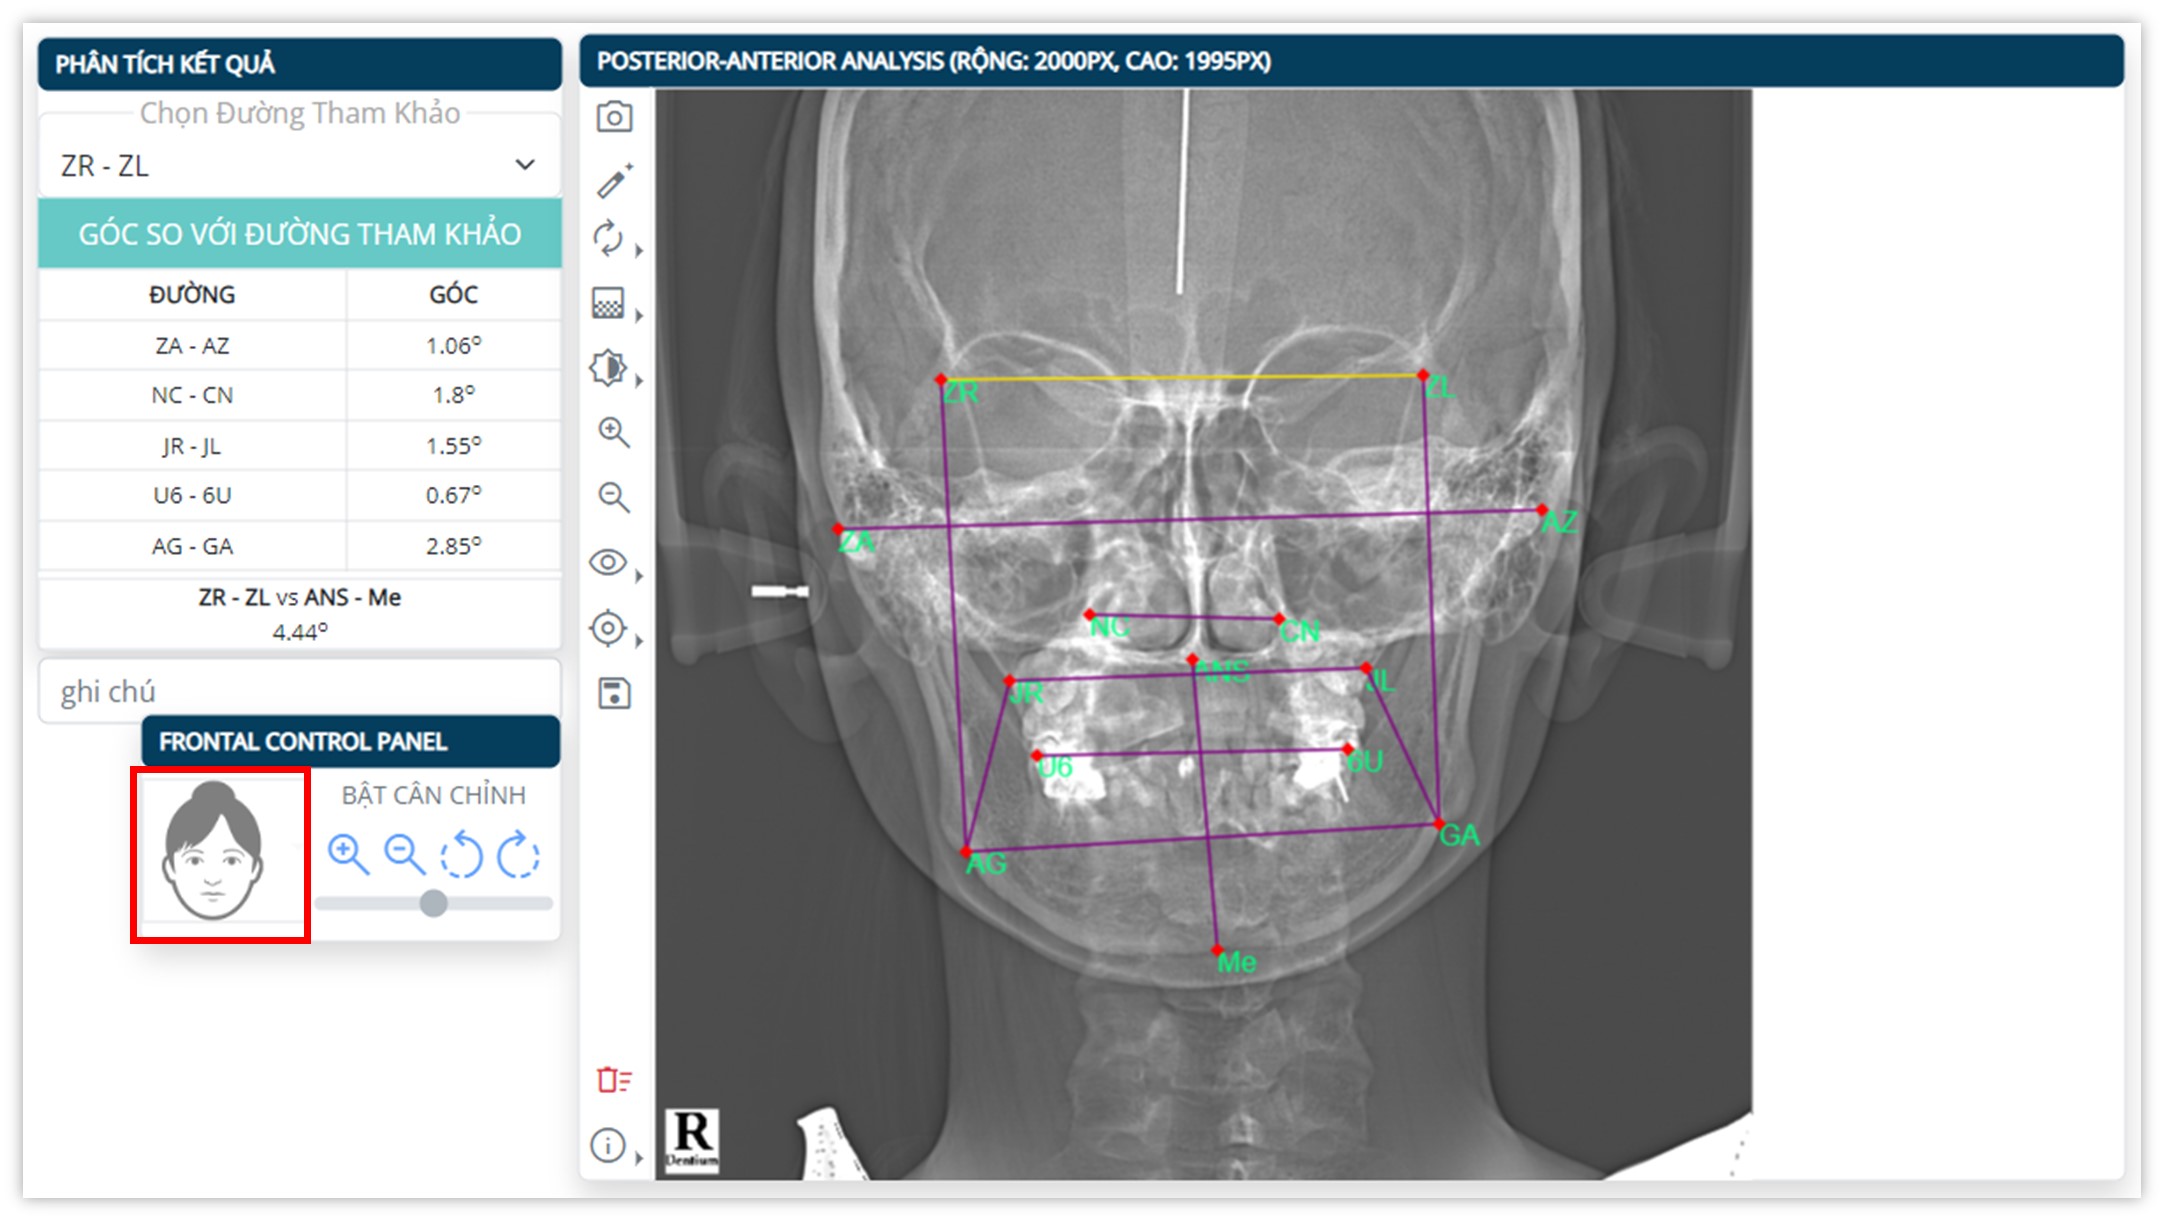
Task: Click the ZL landmark point
Action: click(x=1422, y=375)
